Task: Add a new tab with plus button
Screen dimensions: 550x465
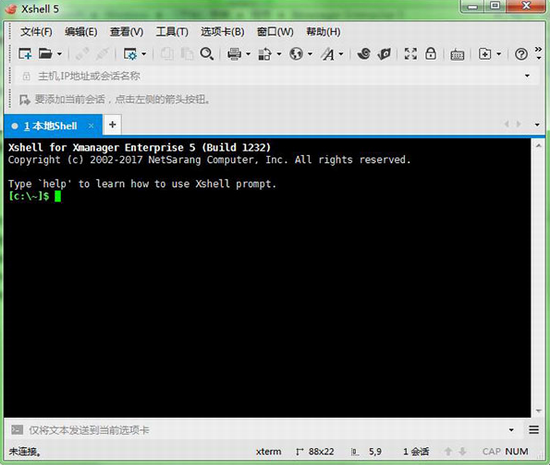Action: click(112, 124)
